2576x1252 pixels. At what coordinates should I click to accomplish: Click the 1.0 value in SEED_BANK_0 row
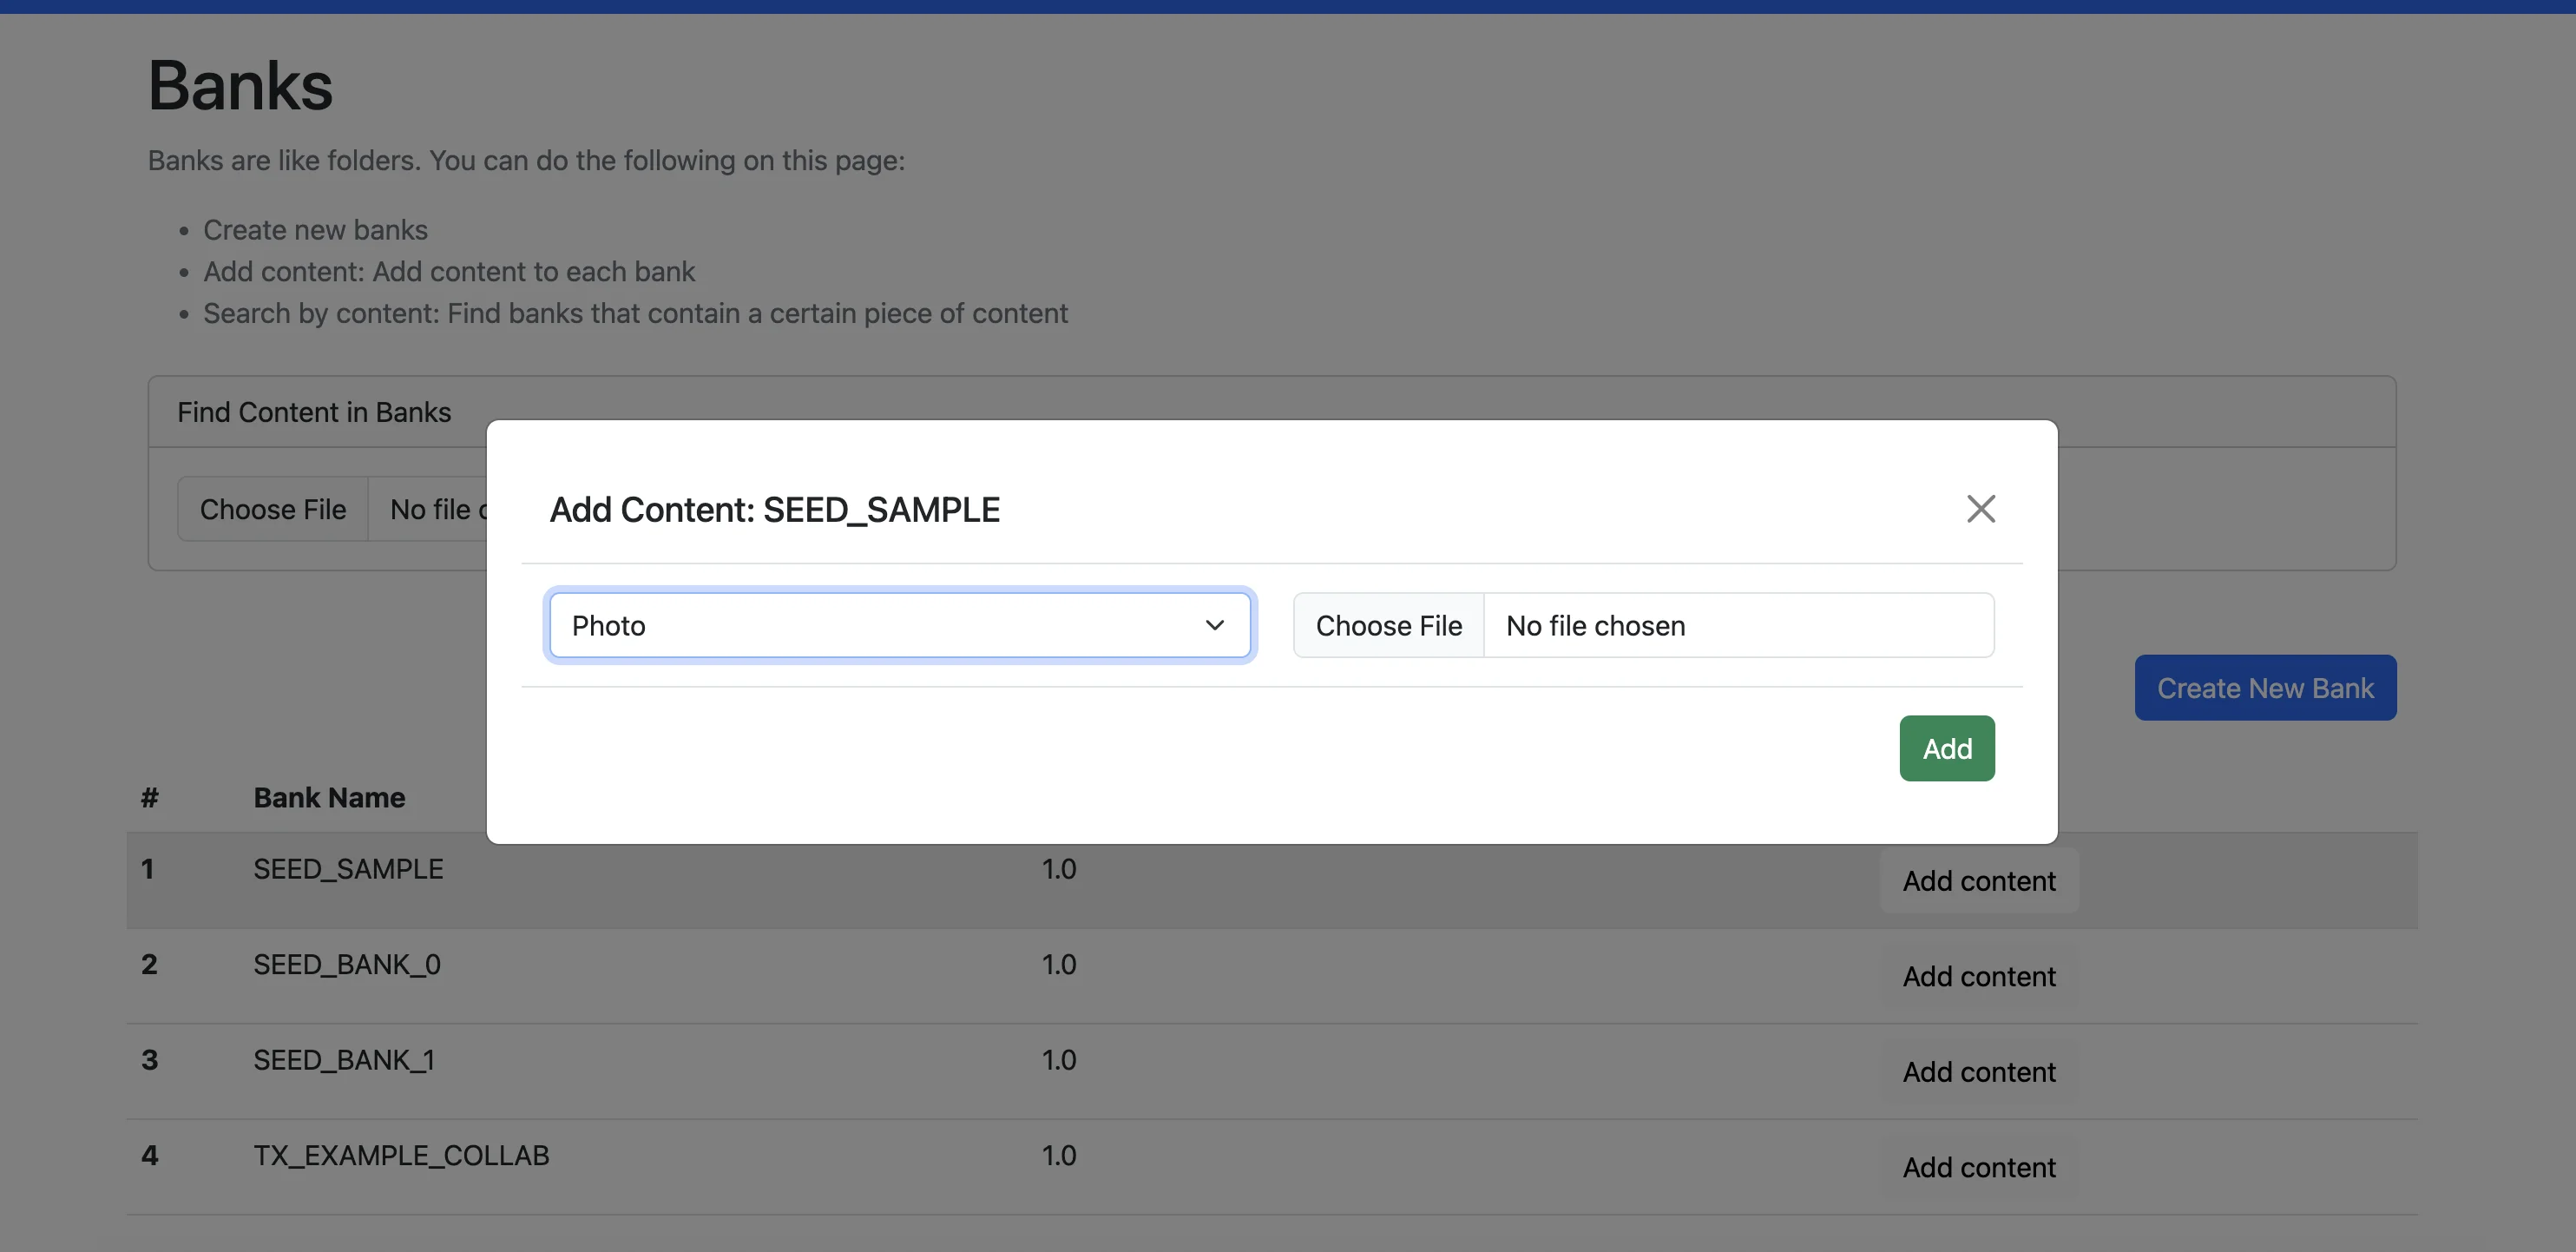[1059, 965]
